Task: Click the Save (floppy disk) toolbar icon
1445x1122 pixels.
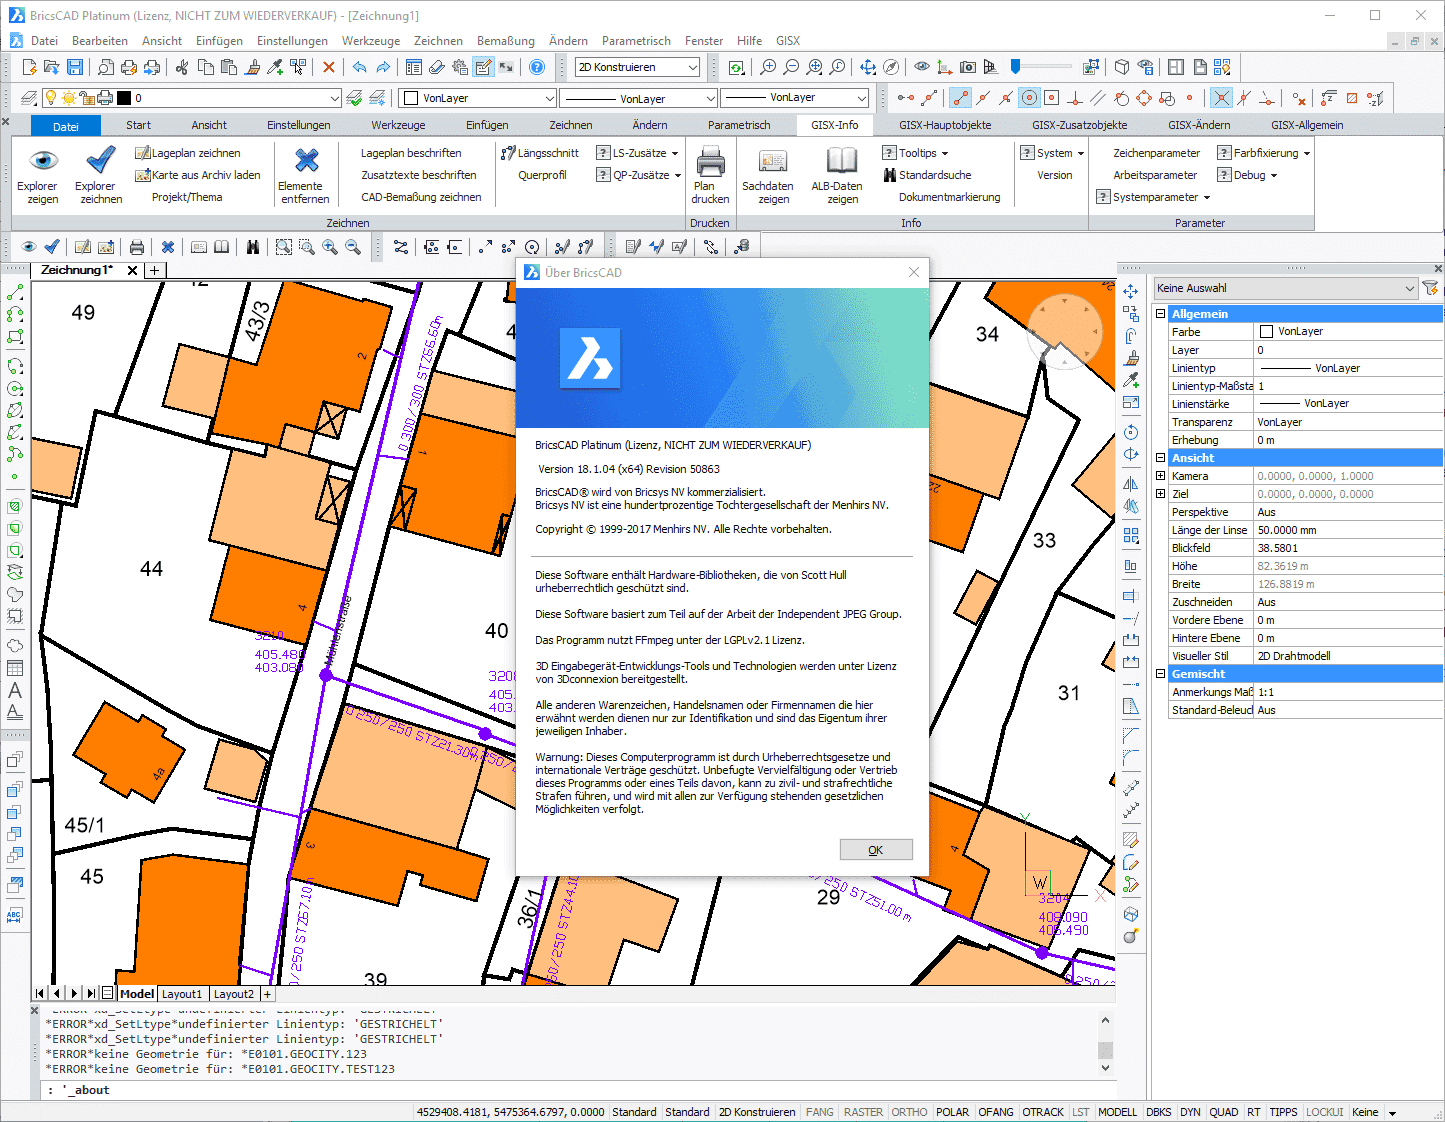Action: tap(75, 67)
